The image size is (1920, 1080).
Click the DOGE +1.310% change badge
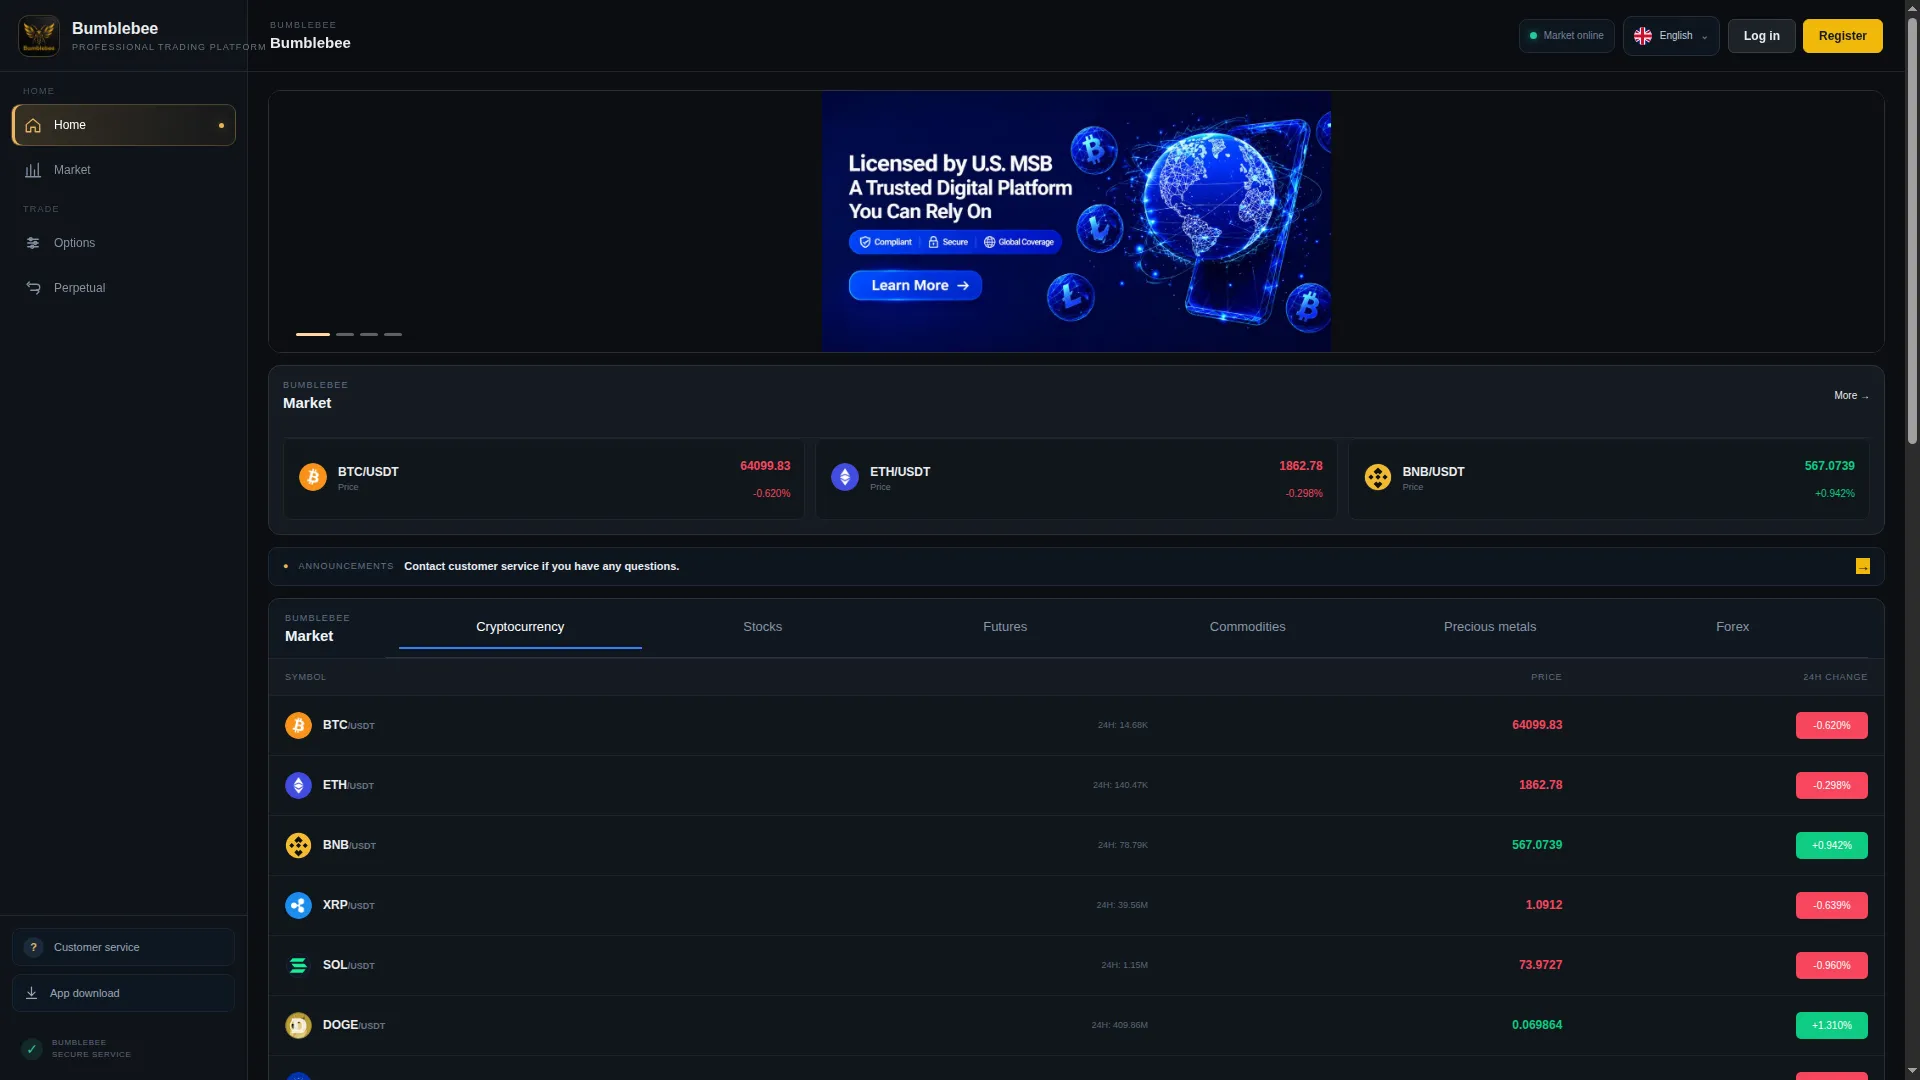[x=1831, y=1026]
